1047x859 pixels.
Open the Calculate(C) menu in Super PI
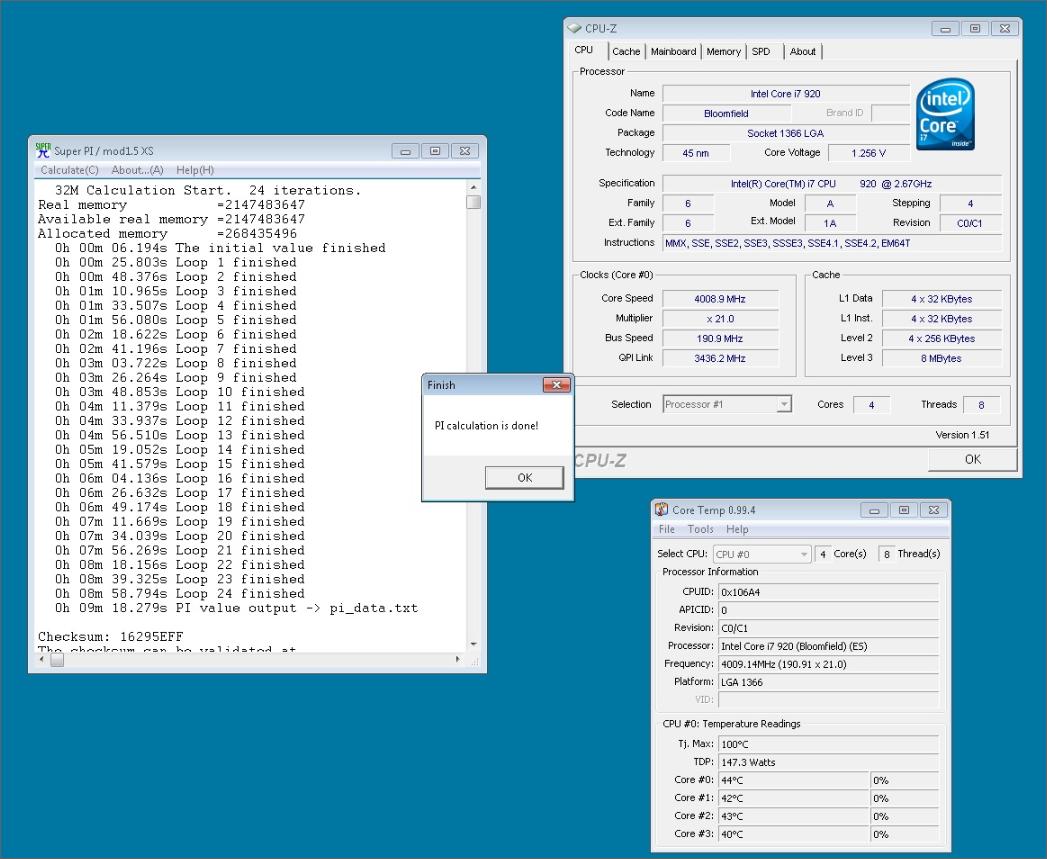[69, 170]
